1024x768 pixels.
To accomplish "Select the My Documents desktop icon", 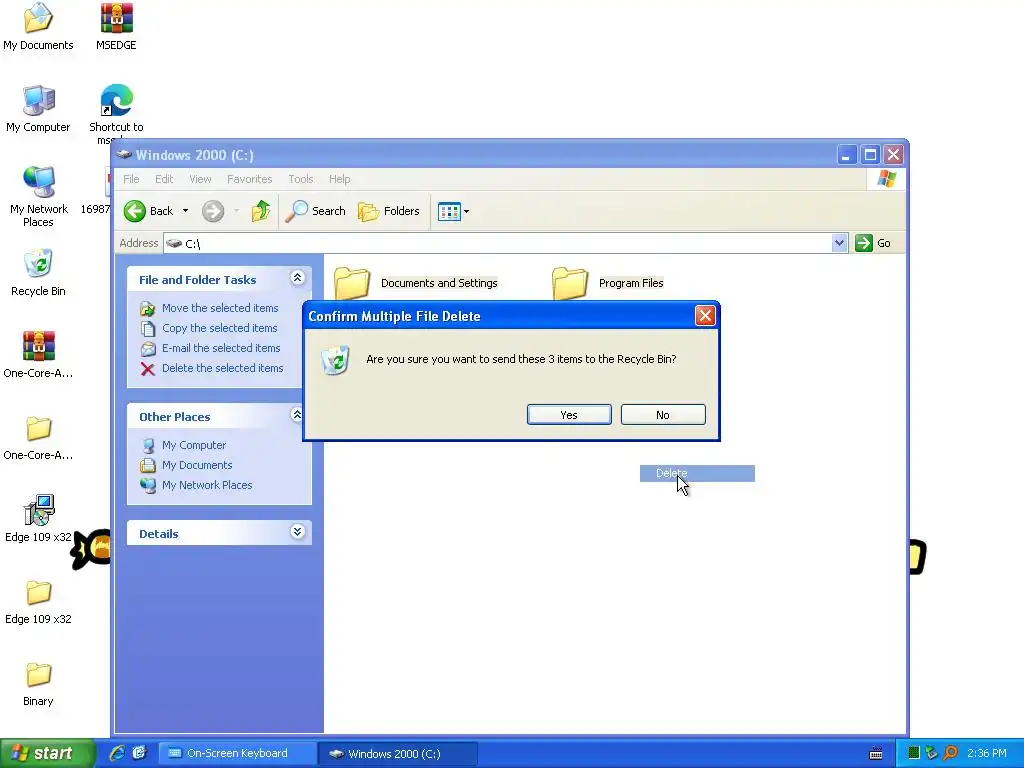I will [x=38, y=18].
